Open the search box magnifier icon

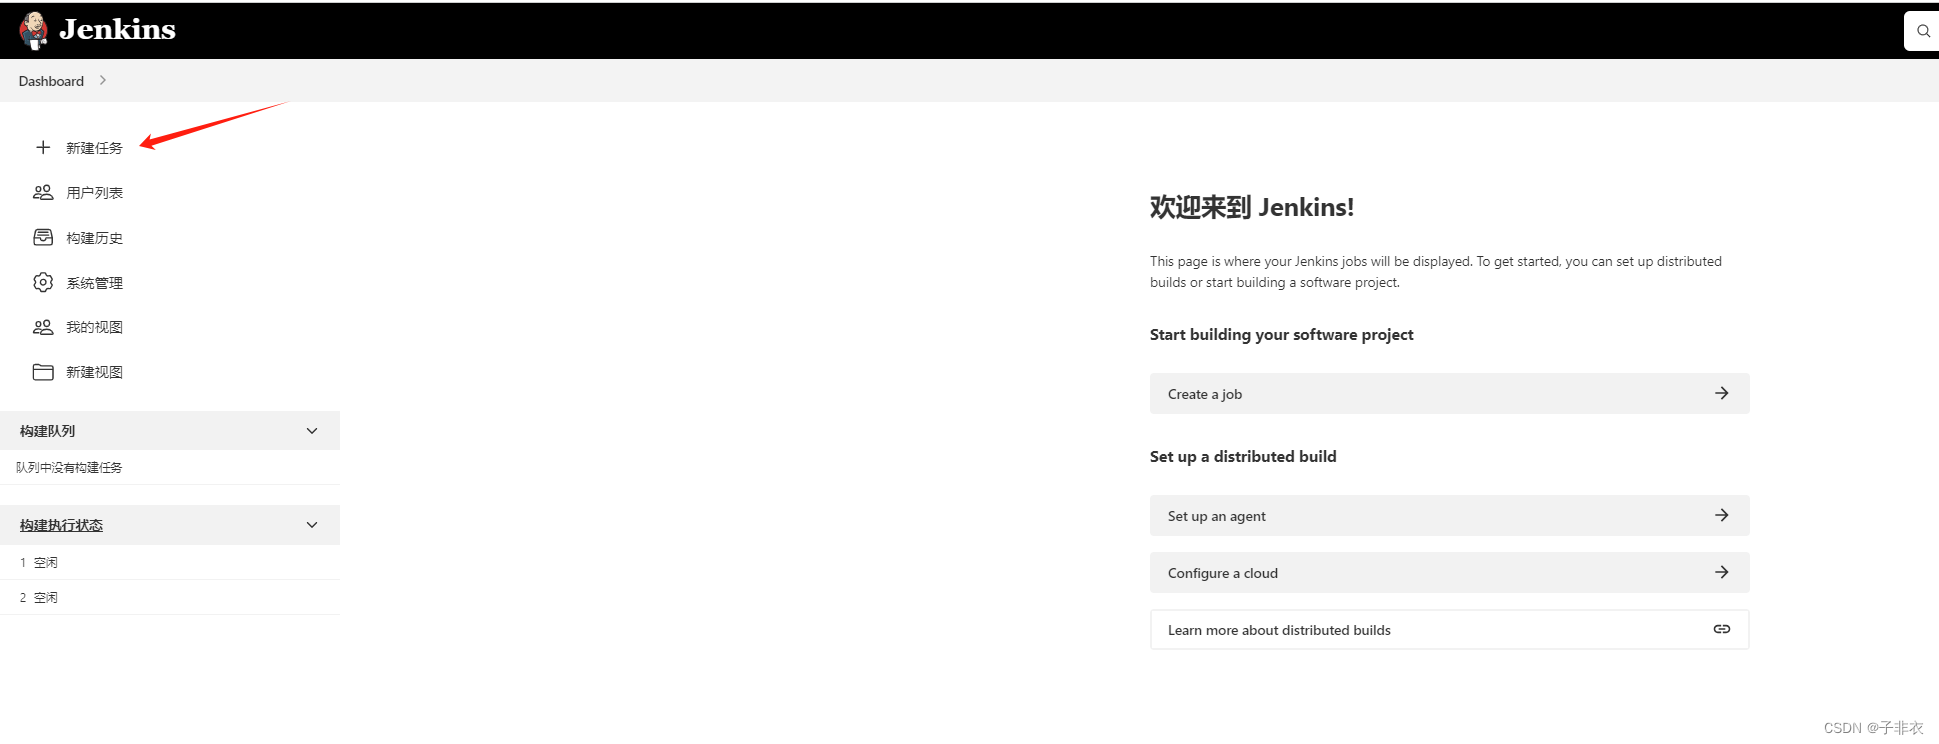(1923, 31)
